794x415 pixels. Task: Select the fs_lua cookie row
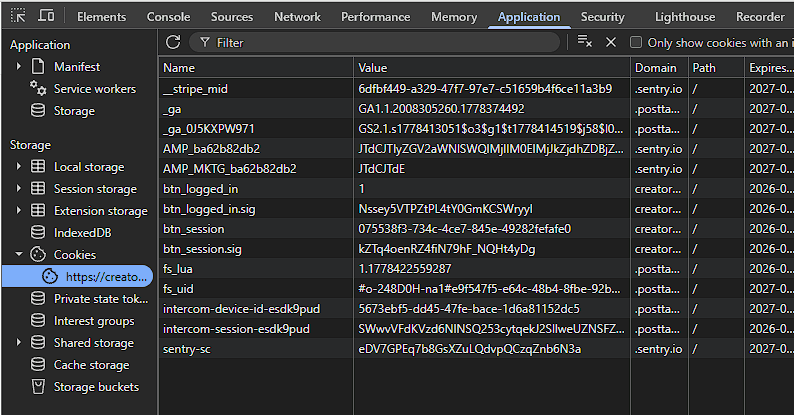[x=476, y=269]
